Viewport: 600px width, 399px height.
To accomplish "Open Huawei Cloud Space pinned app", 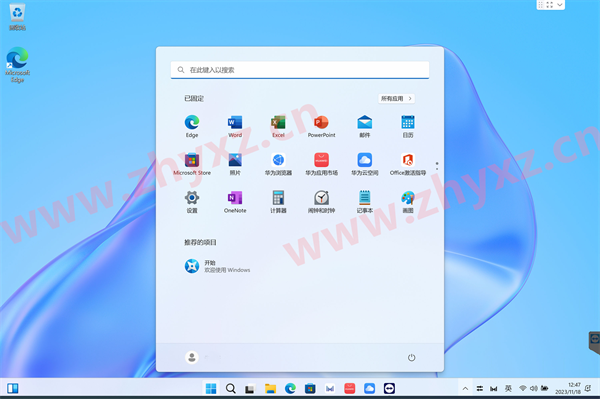I will point(364,164).
